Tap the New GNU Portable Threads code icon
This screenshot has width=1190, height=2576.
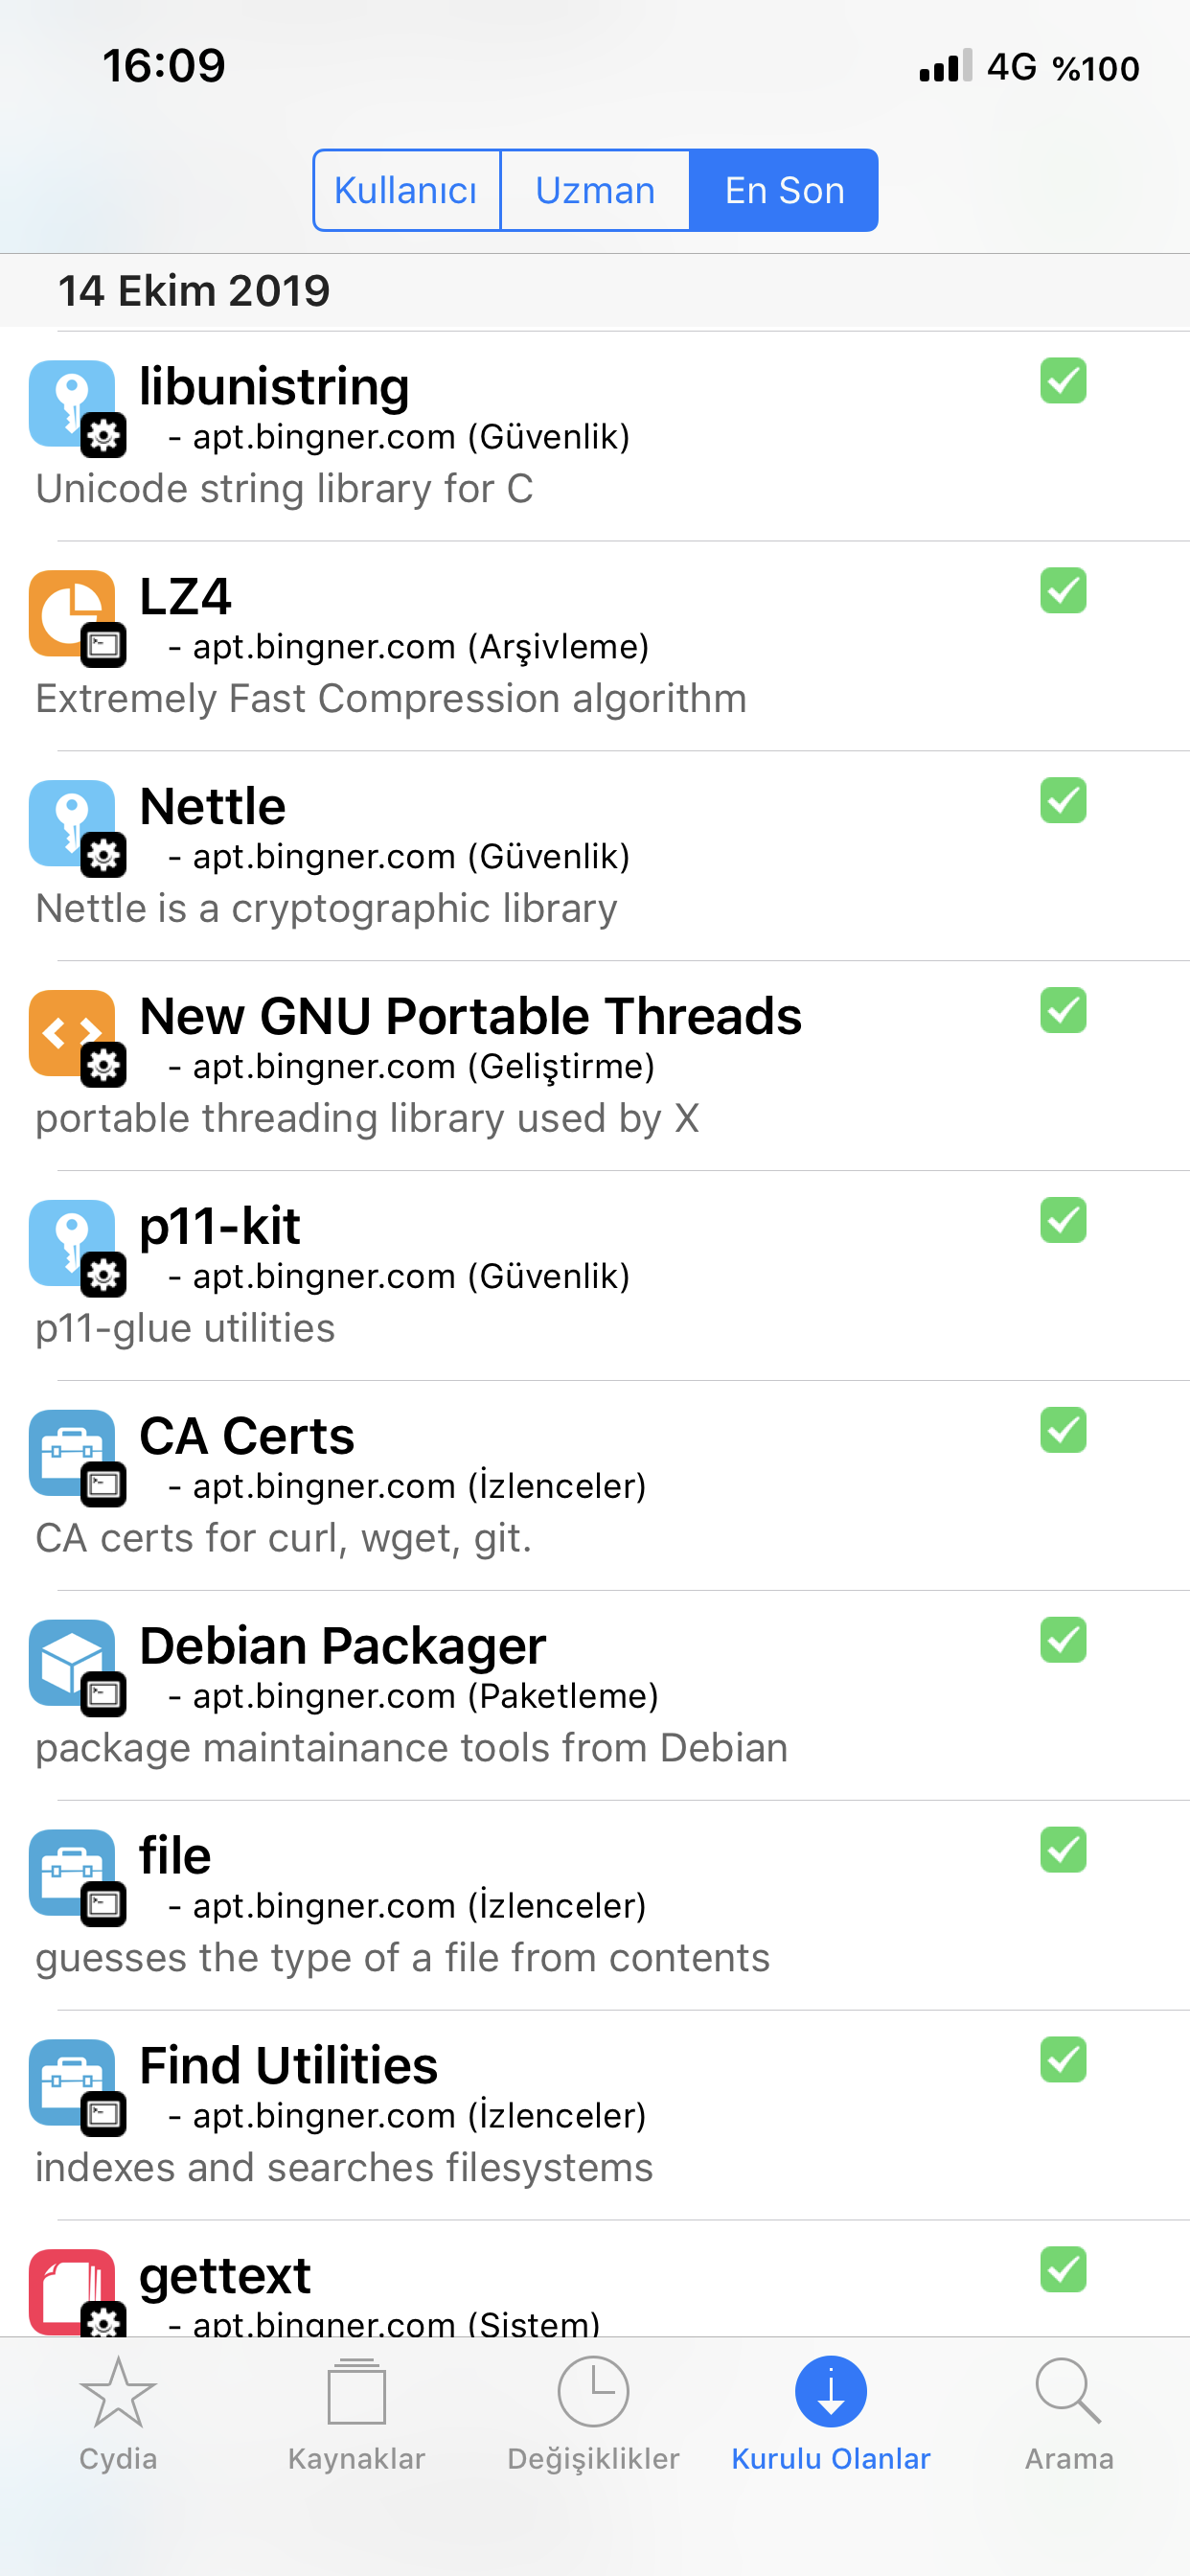click(x=72, y=1034)
